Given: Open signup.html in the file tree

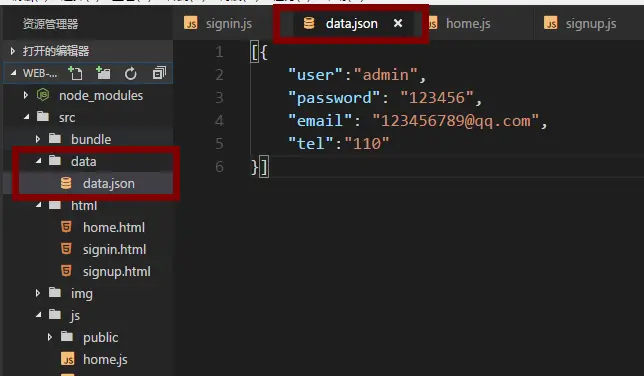Looking at the screenshot, I should click(x=88, y=271).
